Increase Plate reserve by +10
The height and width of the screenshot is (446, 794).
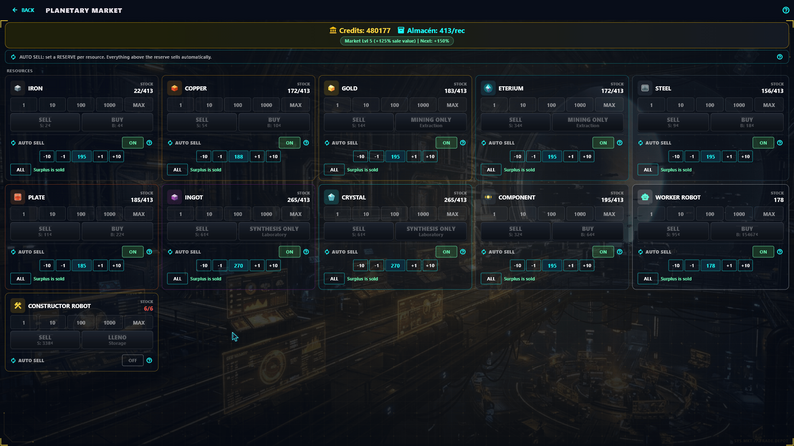pyautogui.click(x=116, y=265)
